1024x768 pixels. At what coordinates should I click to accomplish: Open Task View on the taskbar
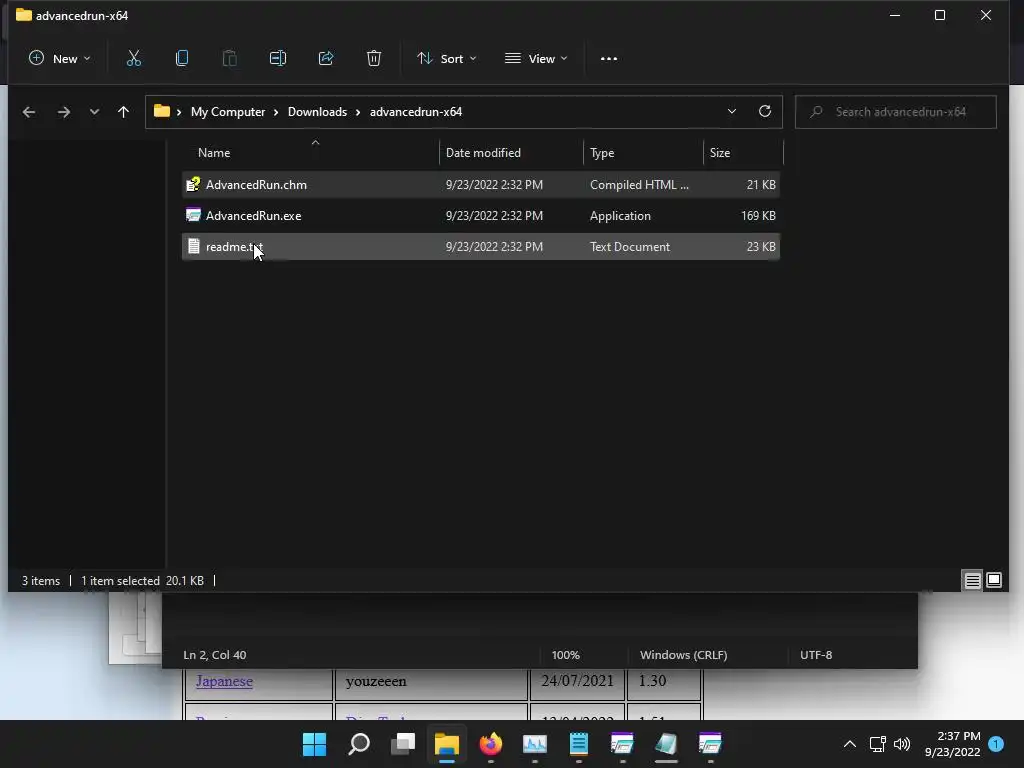(x=403, y=744)
